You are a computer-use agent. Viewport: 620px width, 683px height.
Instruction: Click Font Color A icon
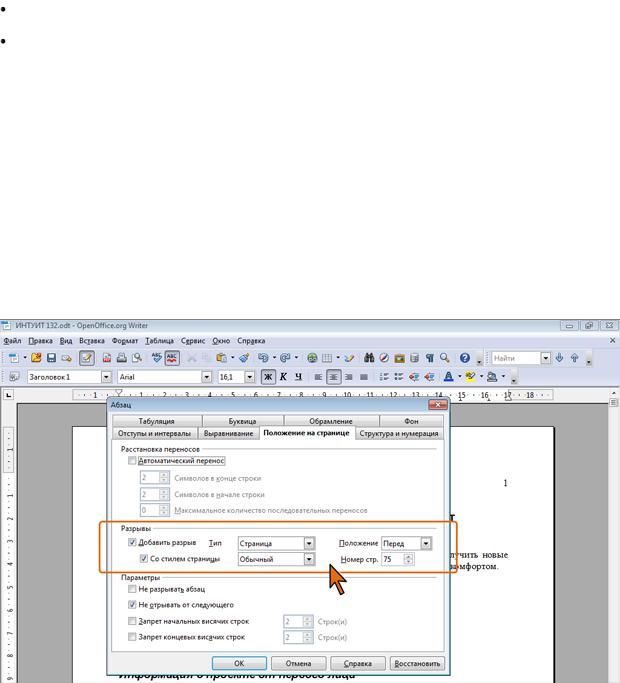[x=448, y=377]
